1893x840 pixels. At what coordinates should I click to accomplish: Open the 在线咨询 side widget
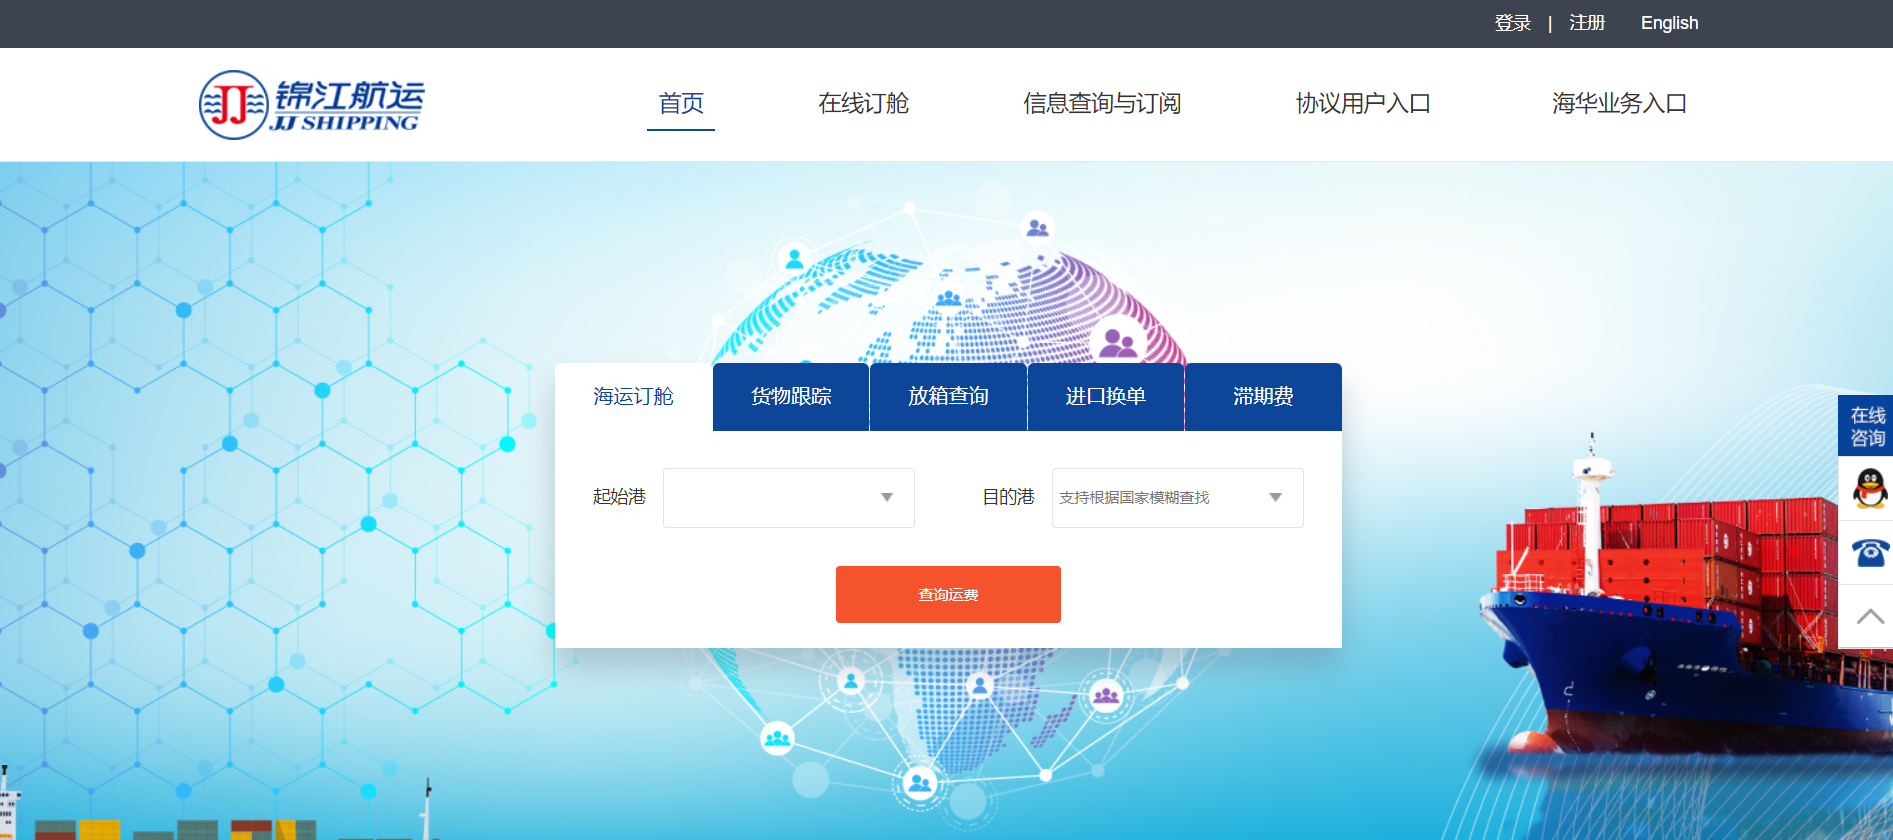(1866, 426)
